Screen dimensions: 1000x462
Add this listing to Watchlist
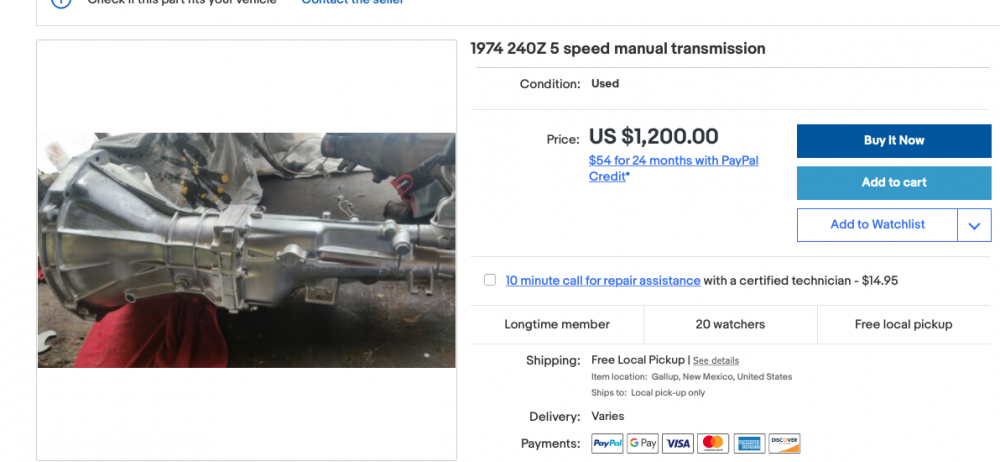[x=877, y=225]
